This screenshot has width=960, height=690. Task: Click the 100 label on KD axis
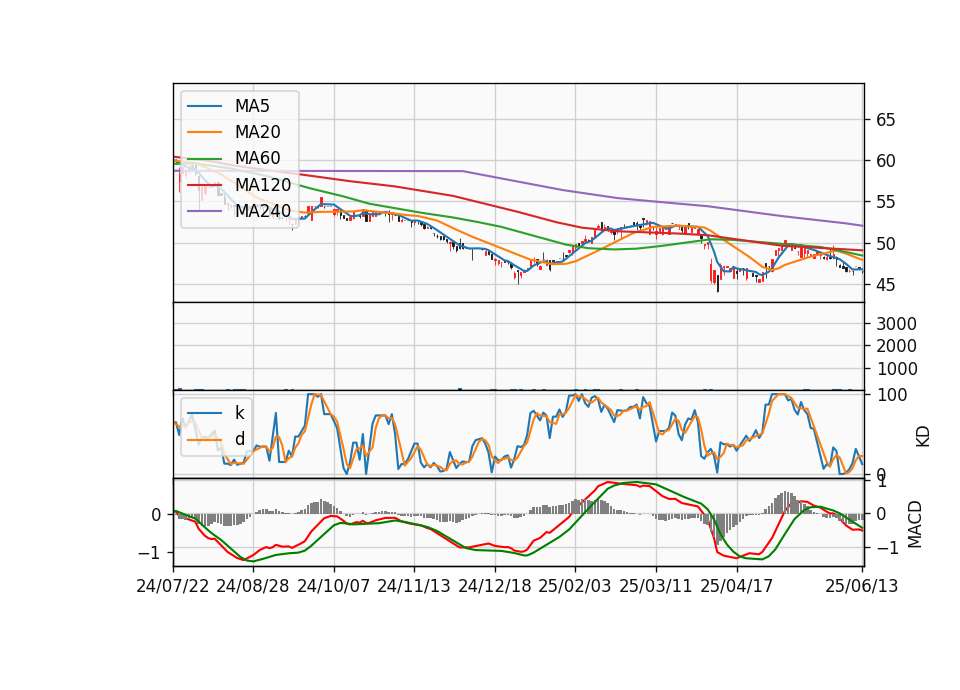(891, 395)
